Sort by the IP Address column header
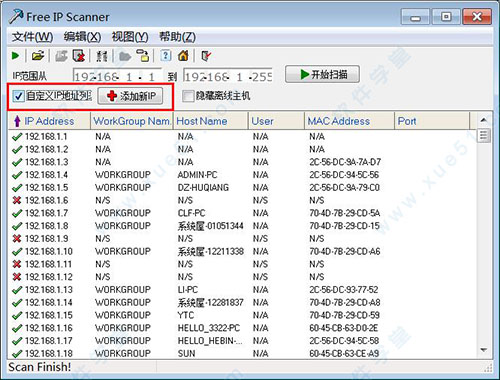The image size is (500, 380). click(x=49, y=121)
